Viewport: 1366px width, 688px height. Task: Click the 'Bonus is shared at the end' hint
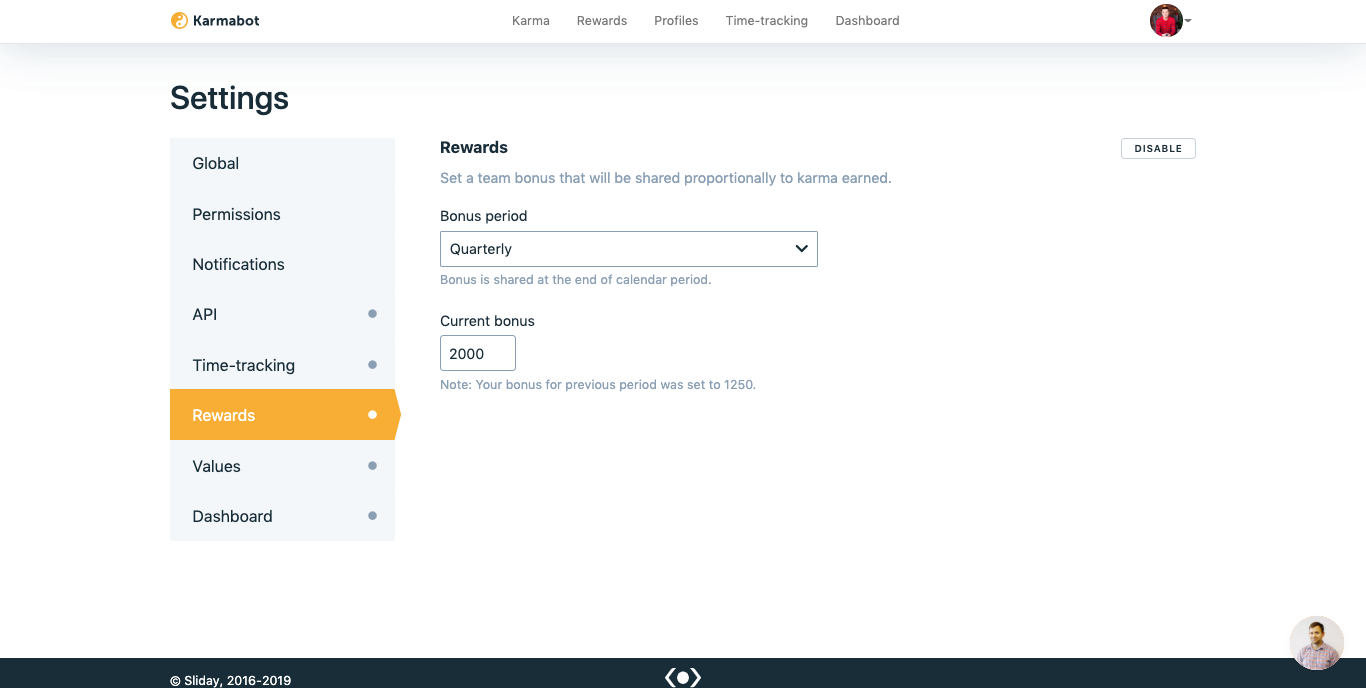point(576,280)
